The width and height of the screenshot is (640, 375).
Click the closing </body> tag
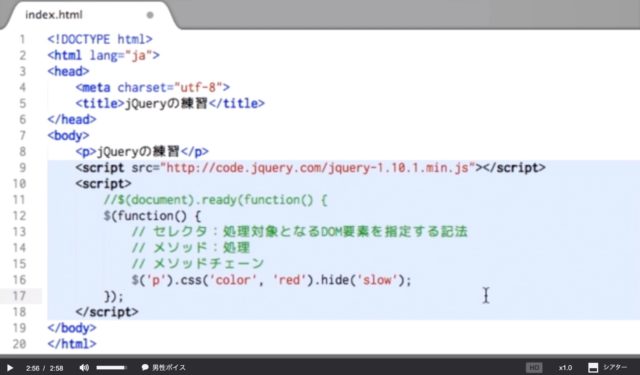(x=72, y=328)
